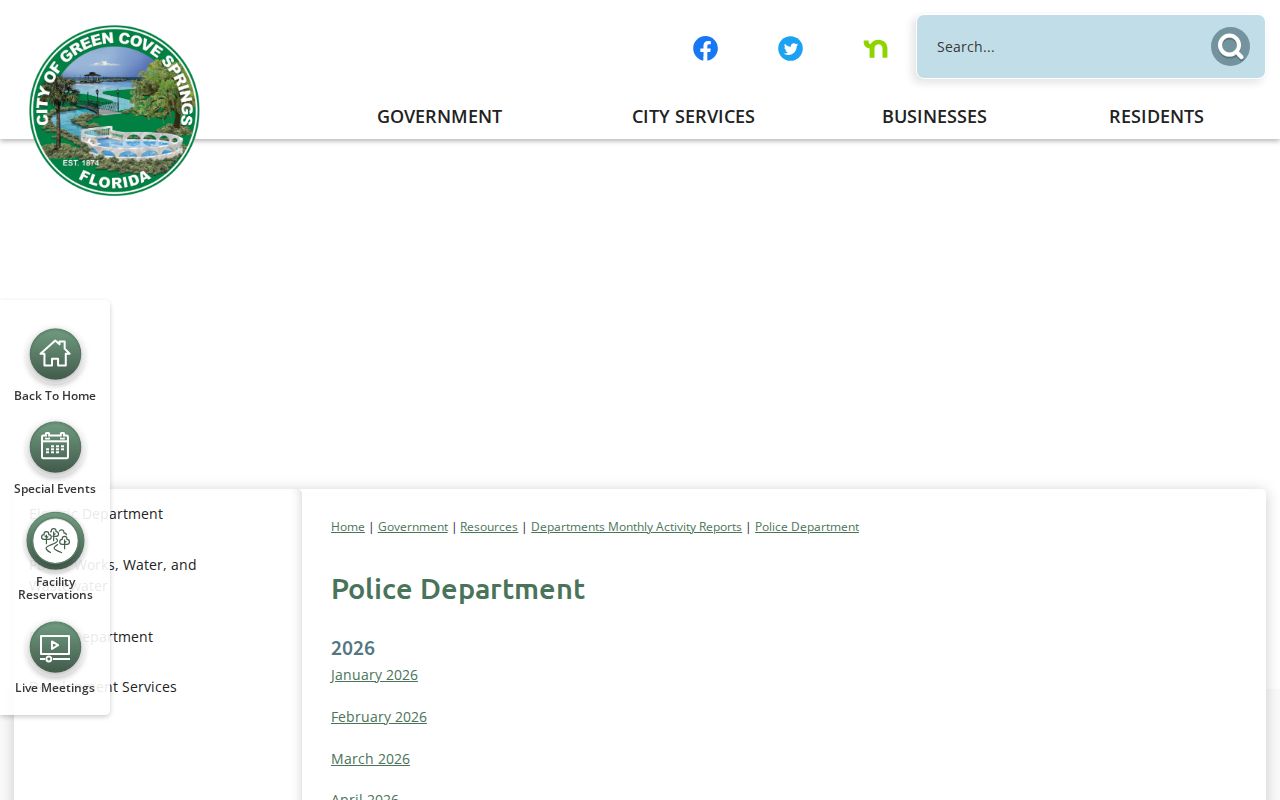Viewport: 1280px width, 800px height.
Task: Open the Government menu
Action: (x=439, y=116)
